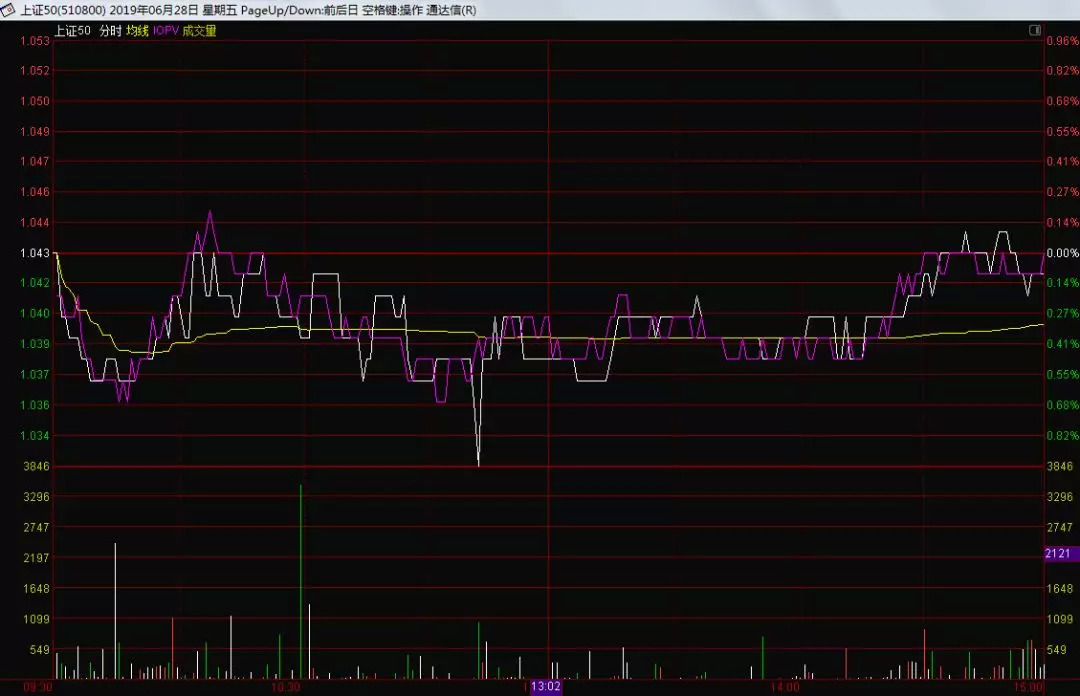Click the red 0.68% percent label
This screenshot has height=696, width=1080.
[1063, 101]
